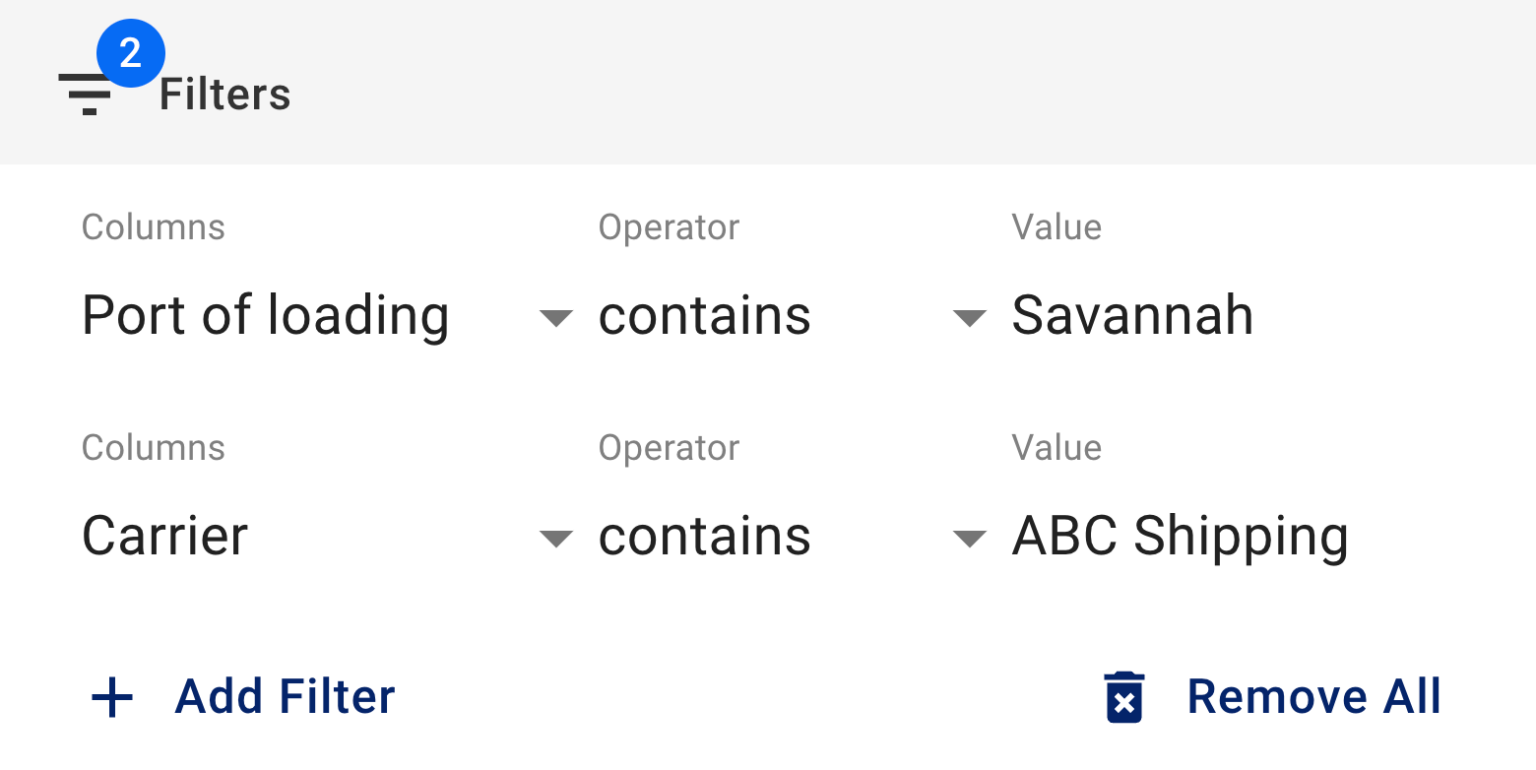Click the Value label above Savannah
The height and width of the screenshot is (770, 1536).
point(1056,227)
